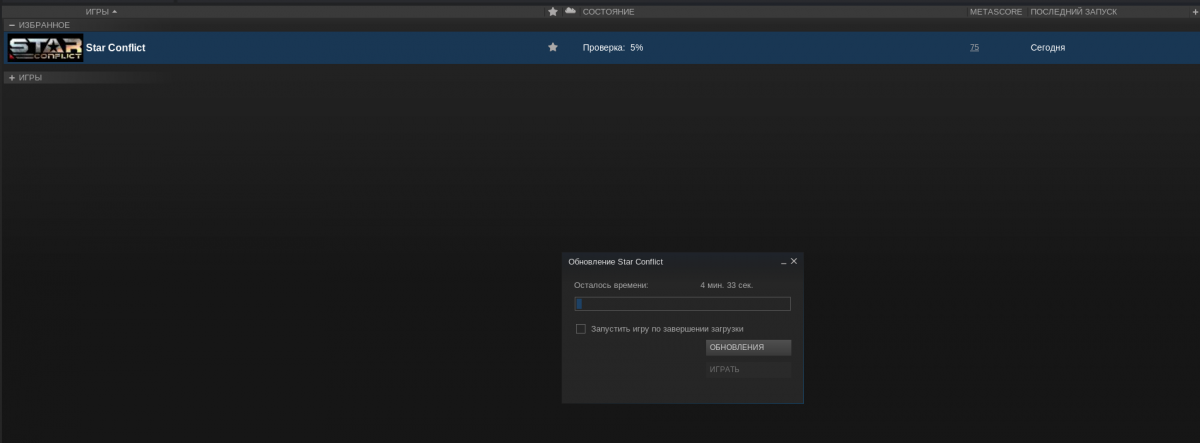Viewport: 1200px width, 443px height.
Task: Close the Обновление Star Conflict dialog
Action: 794,261
